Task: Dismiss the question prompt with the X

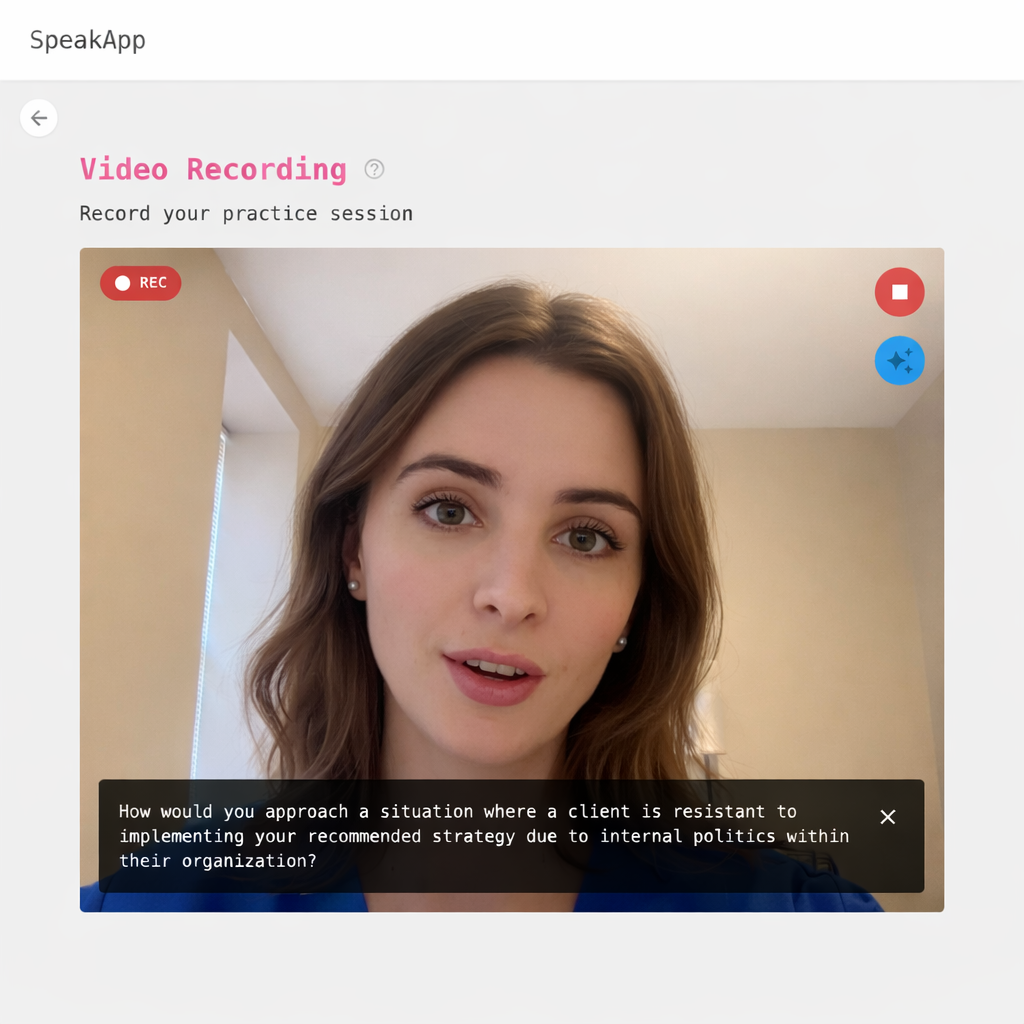Action: pos(887,817)
